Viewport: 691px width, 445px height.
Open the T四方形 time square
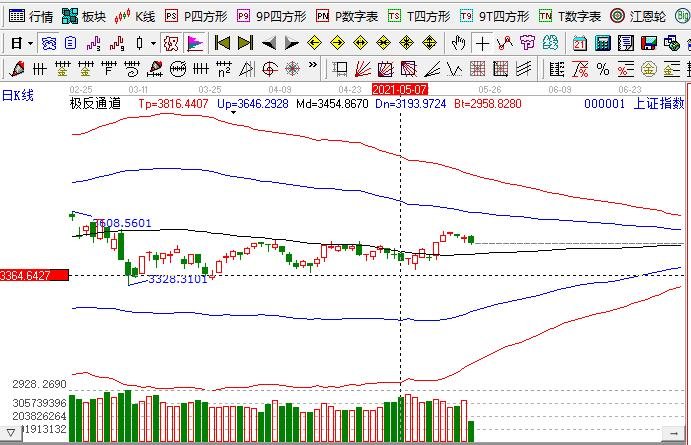tap(419, 17)
